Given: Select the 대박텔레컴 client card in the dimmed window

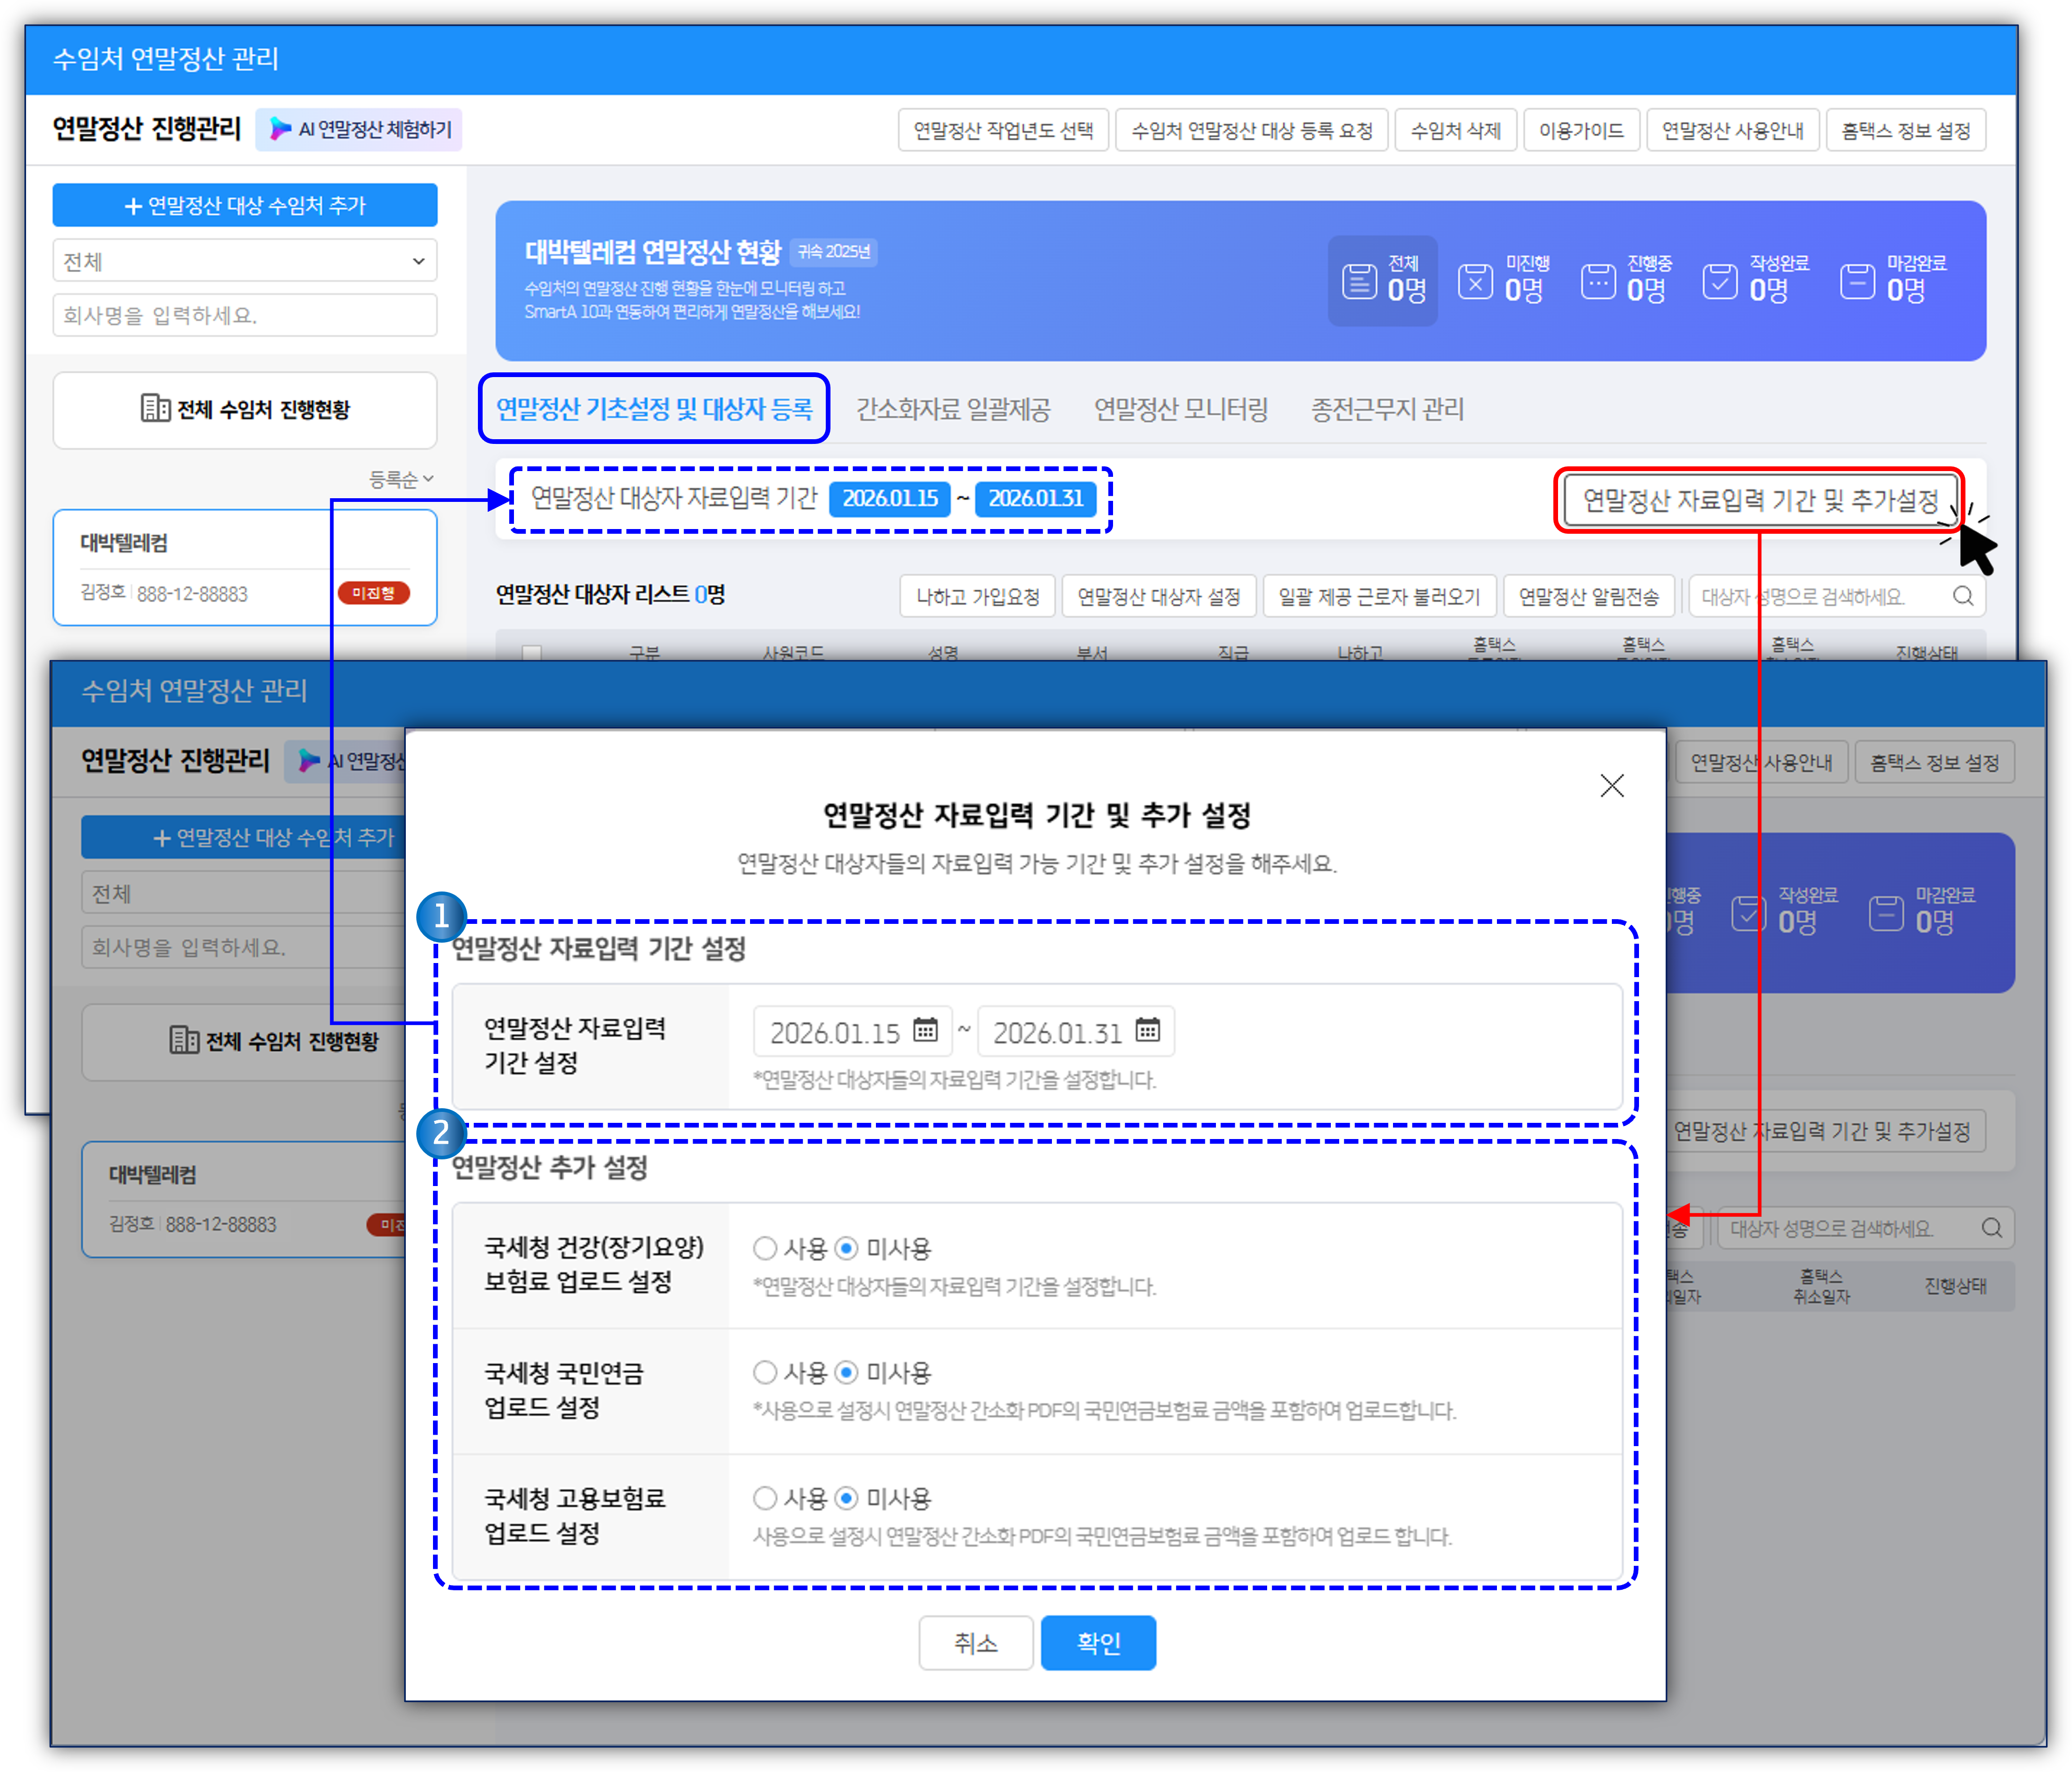Looking at the screenshot, I should point(244,1199).
